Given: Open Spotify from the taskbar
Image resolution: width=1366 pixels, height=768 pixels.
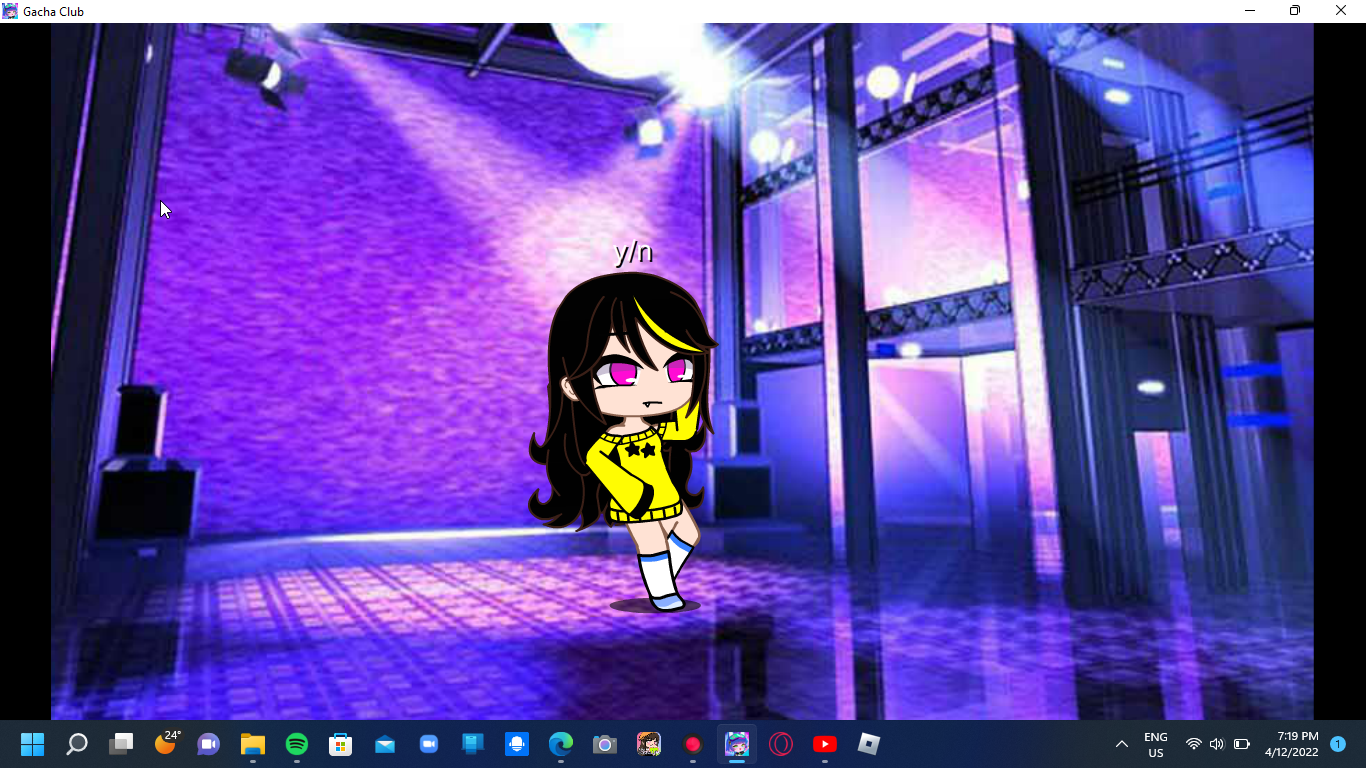Looking at the screenshot, I should tap(296, 744).
